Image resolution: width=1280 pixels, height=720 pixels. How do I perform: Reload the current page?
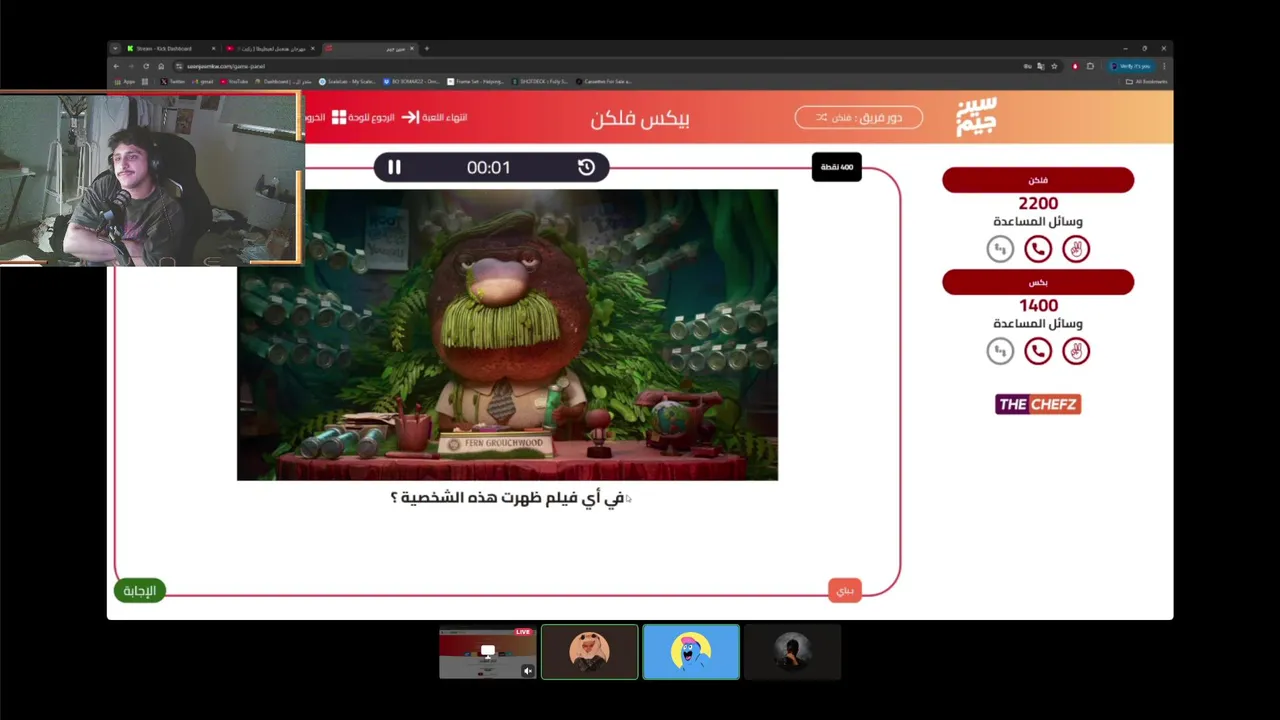pos(146,66)
